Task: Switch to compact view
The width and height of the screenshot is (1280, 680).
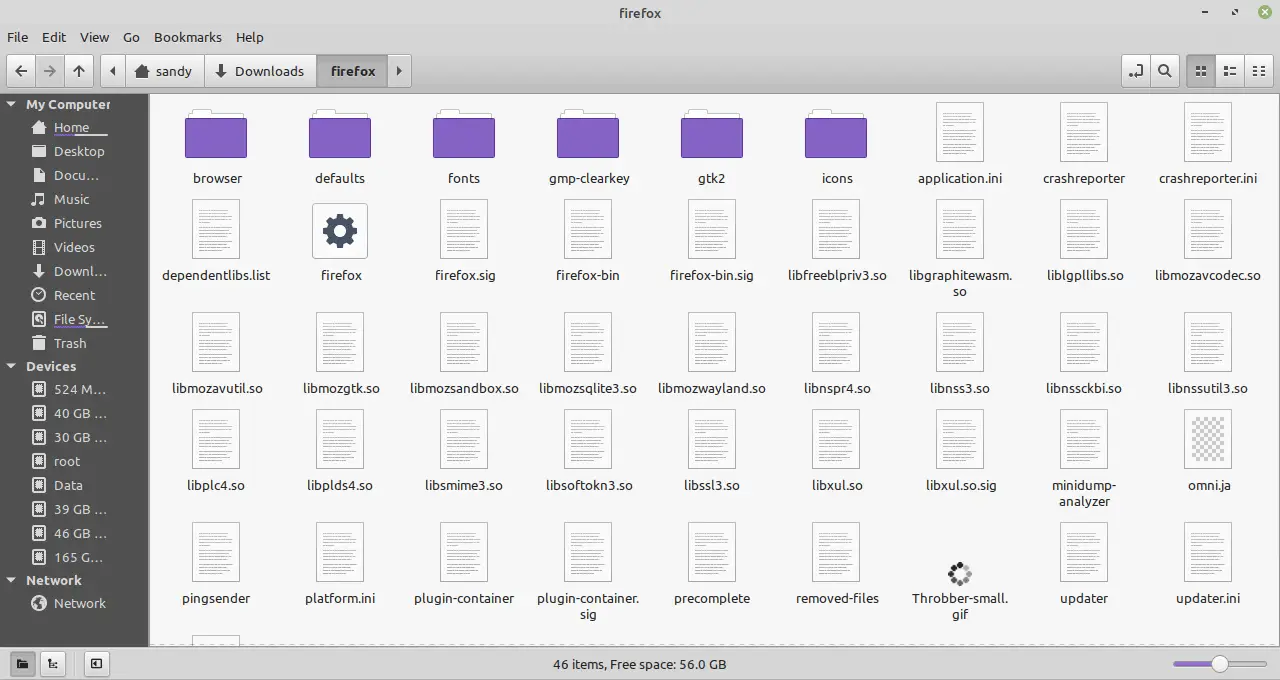Action: [1259, 71]
